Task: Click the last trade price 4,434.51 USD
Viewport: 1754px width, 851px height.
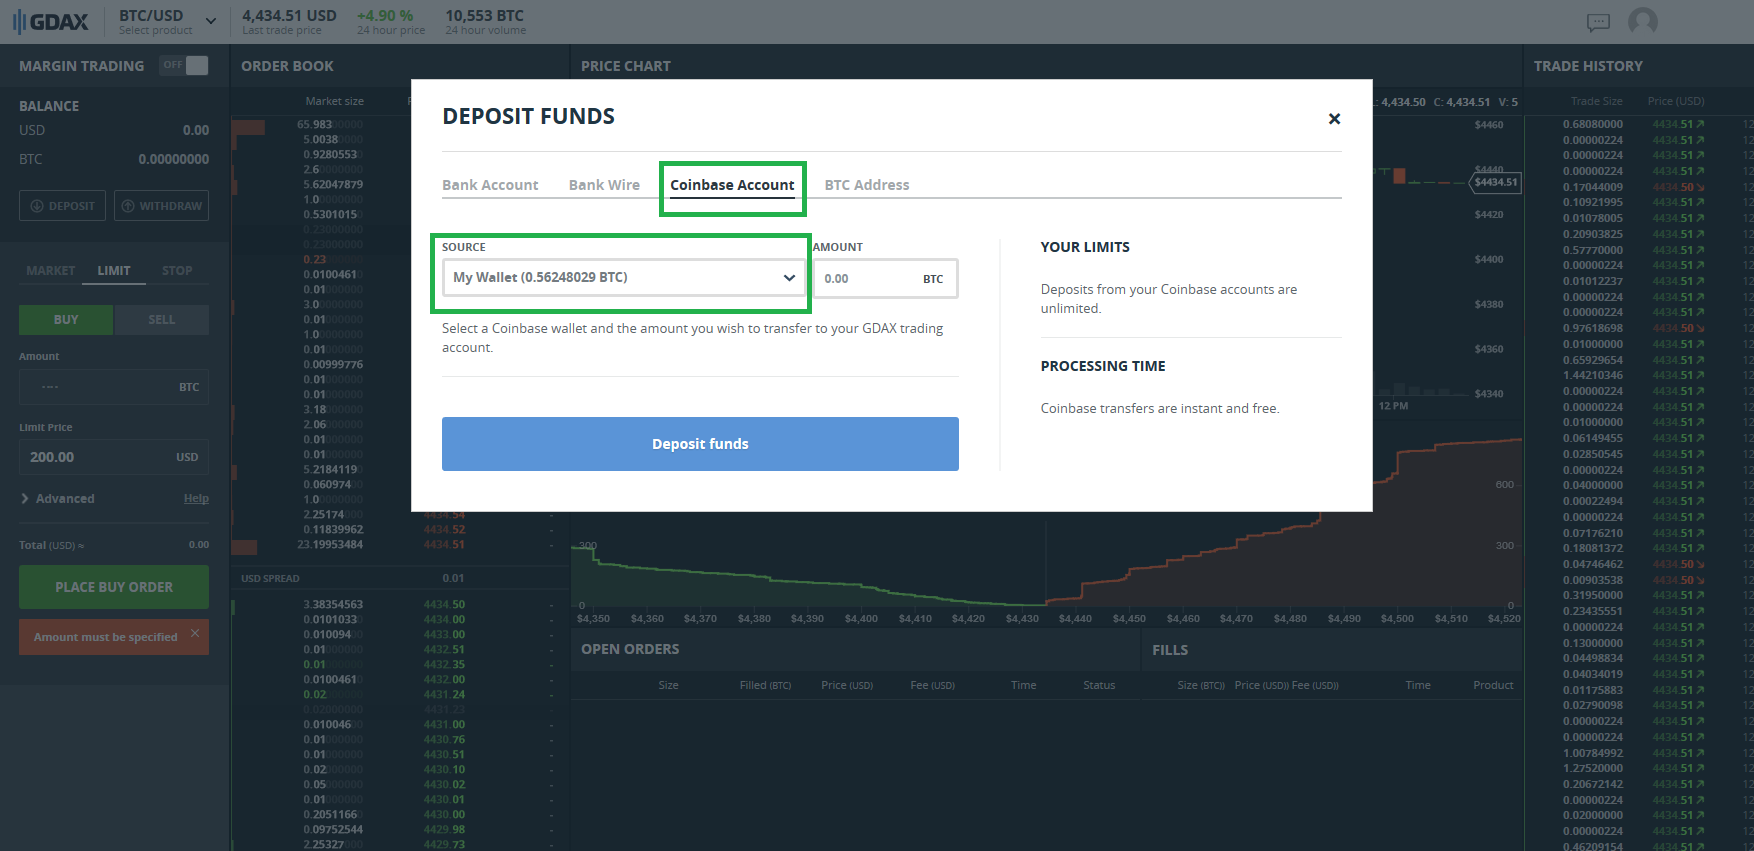Action: (x=289, y=16)
